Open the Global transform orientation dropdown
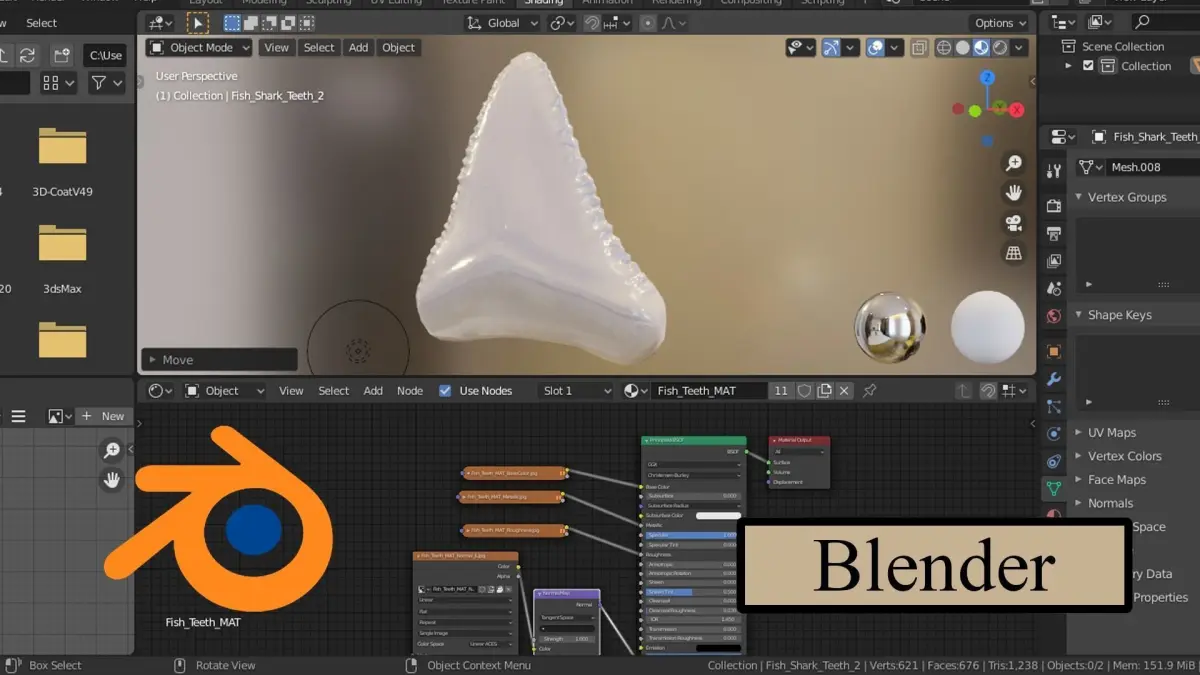 tap(501, 23)
